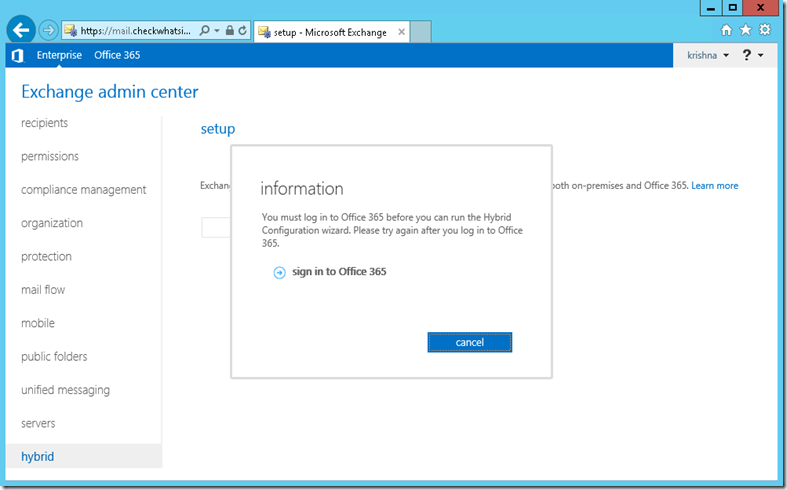Open the public folders section
Viewport: 787px width, 490px height.
(54, 356)
